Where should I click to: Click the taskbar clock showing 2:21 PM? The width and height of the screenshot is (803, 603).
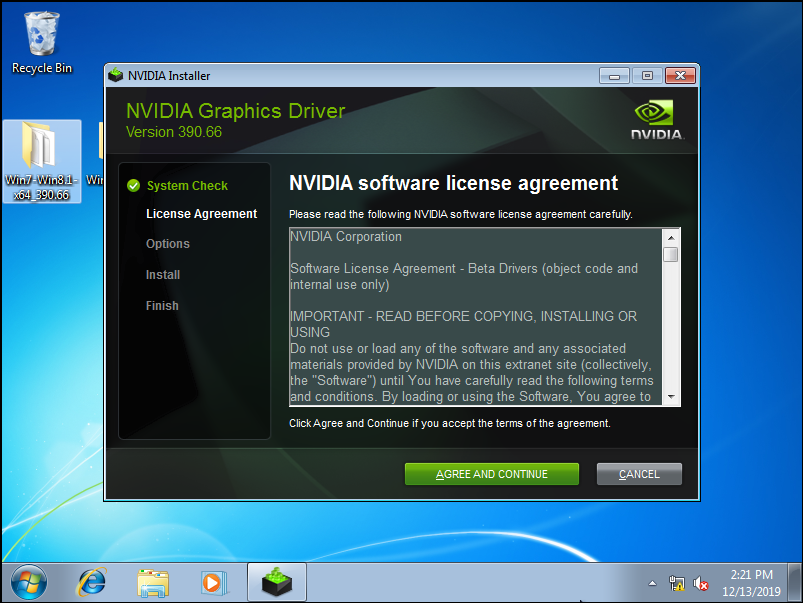[751, 583]
